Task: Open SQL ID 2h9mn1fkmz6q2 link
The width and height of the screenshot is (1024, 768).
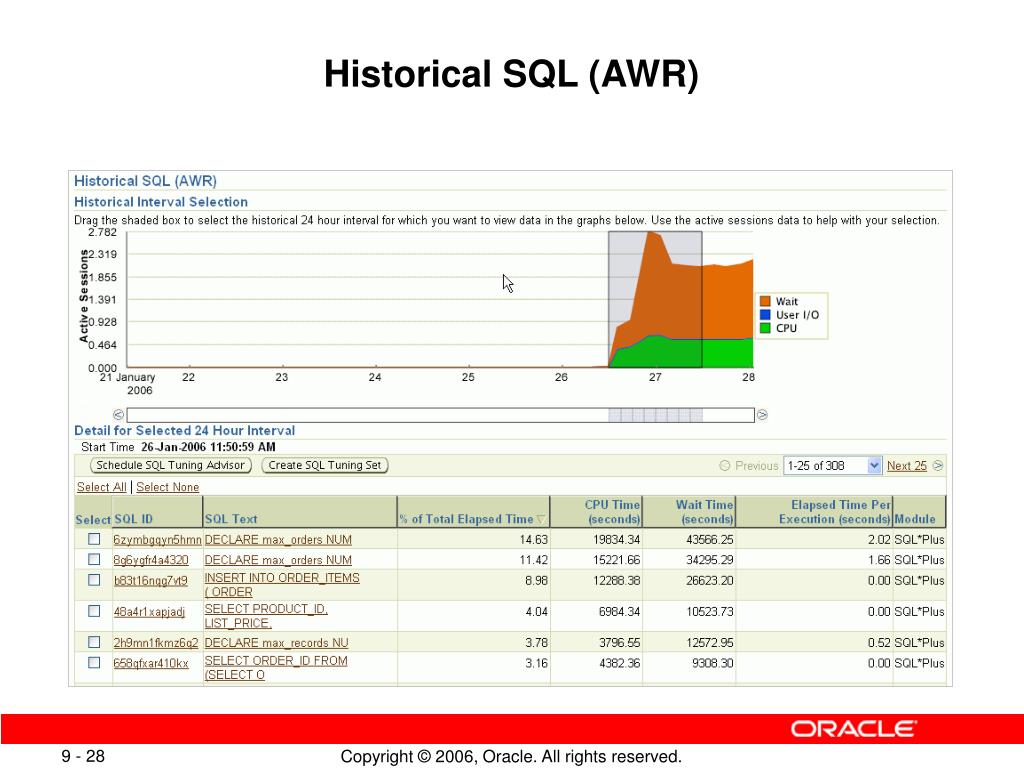Action: point(155,643)
